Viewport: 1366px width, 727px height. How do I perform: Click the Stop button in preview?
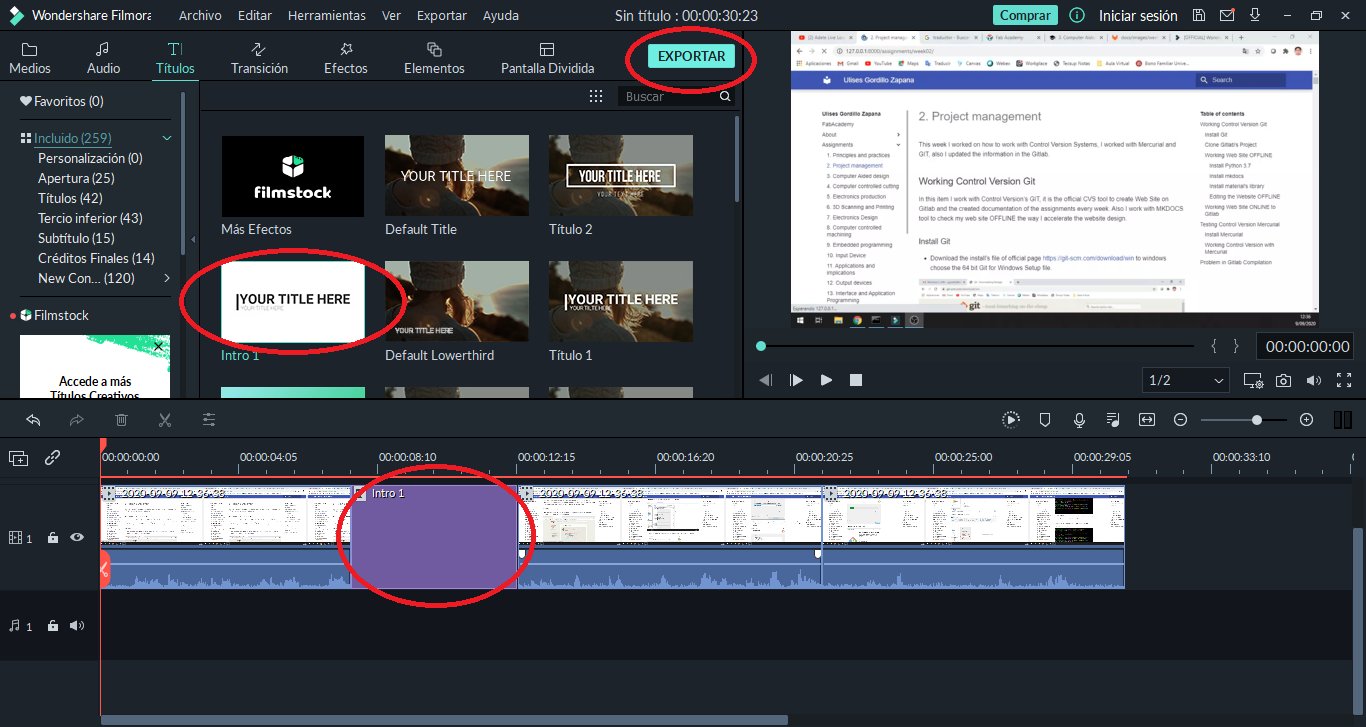click(x=856, y=380)
